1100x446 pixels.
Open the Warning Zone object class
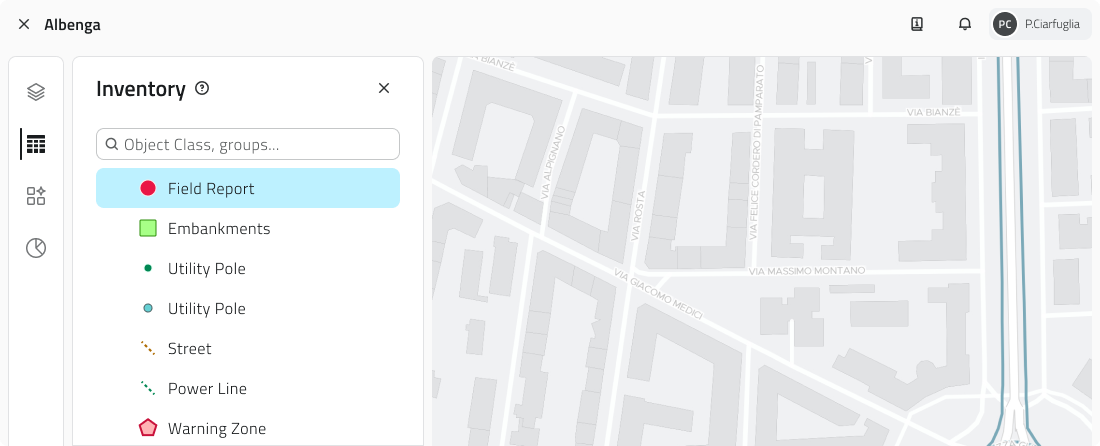[x=216, y=428]
